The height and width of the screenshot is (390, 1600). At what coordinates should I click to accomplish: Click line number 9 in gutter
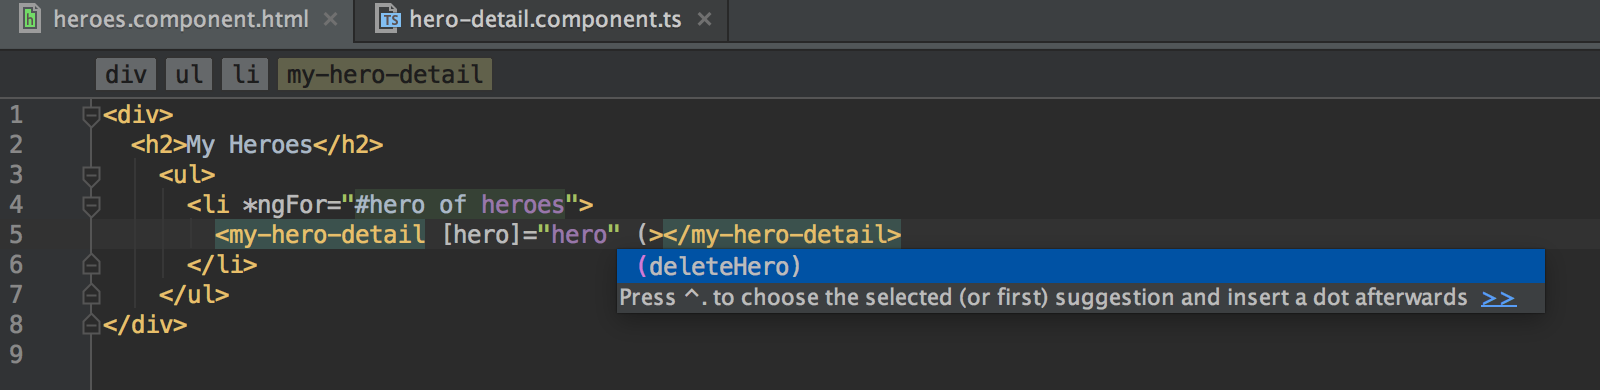pyautogui.click(x=16, y=355)
